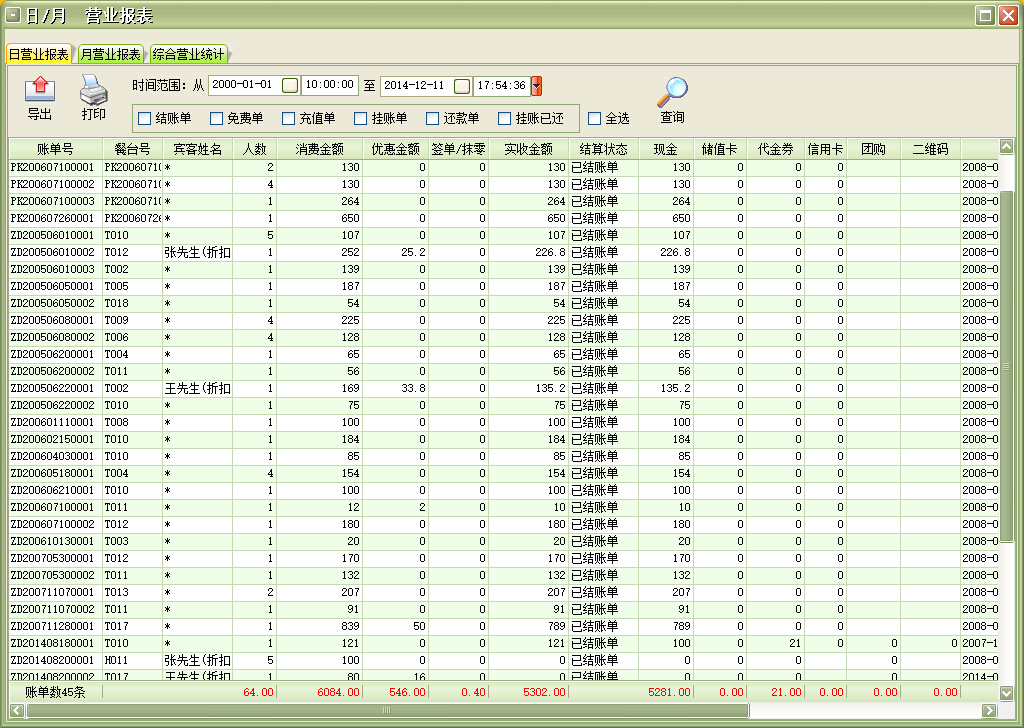Select the 日营业报表 tab
1024x728 pixels.
[39, 54]
